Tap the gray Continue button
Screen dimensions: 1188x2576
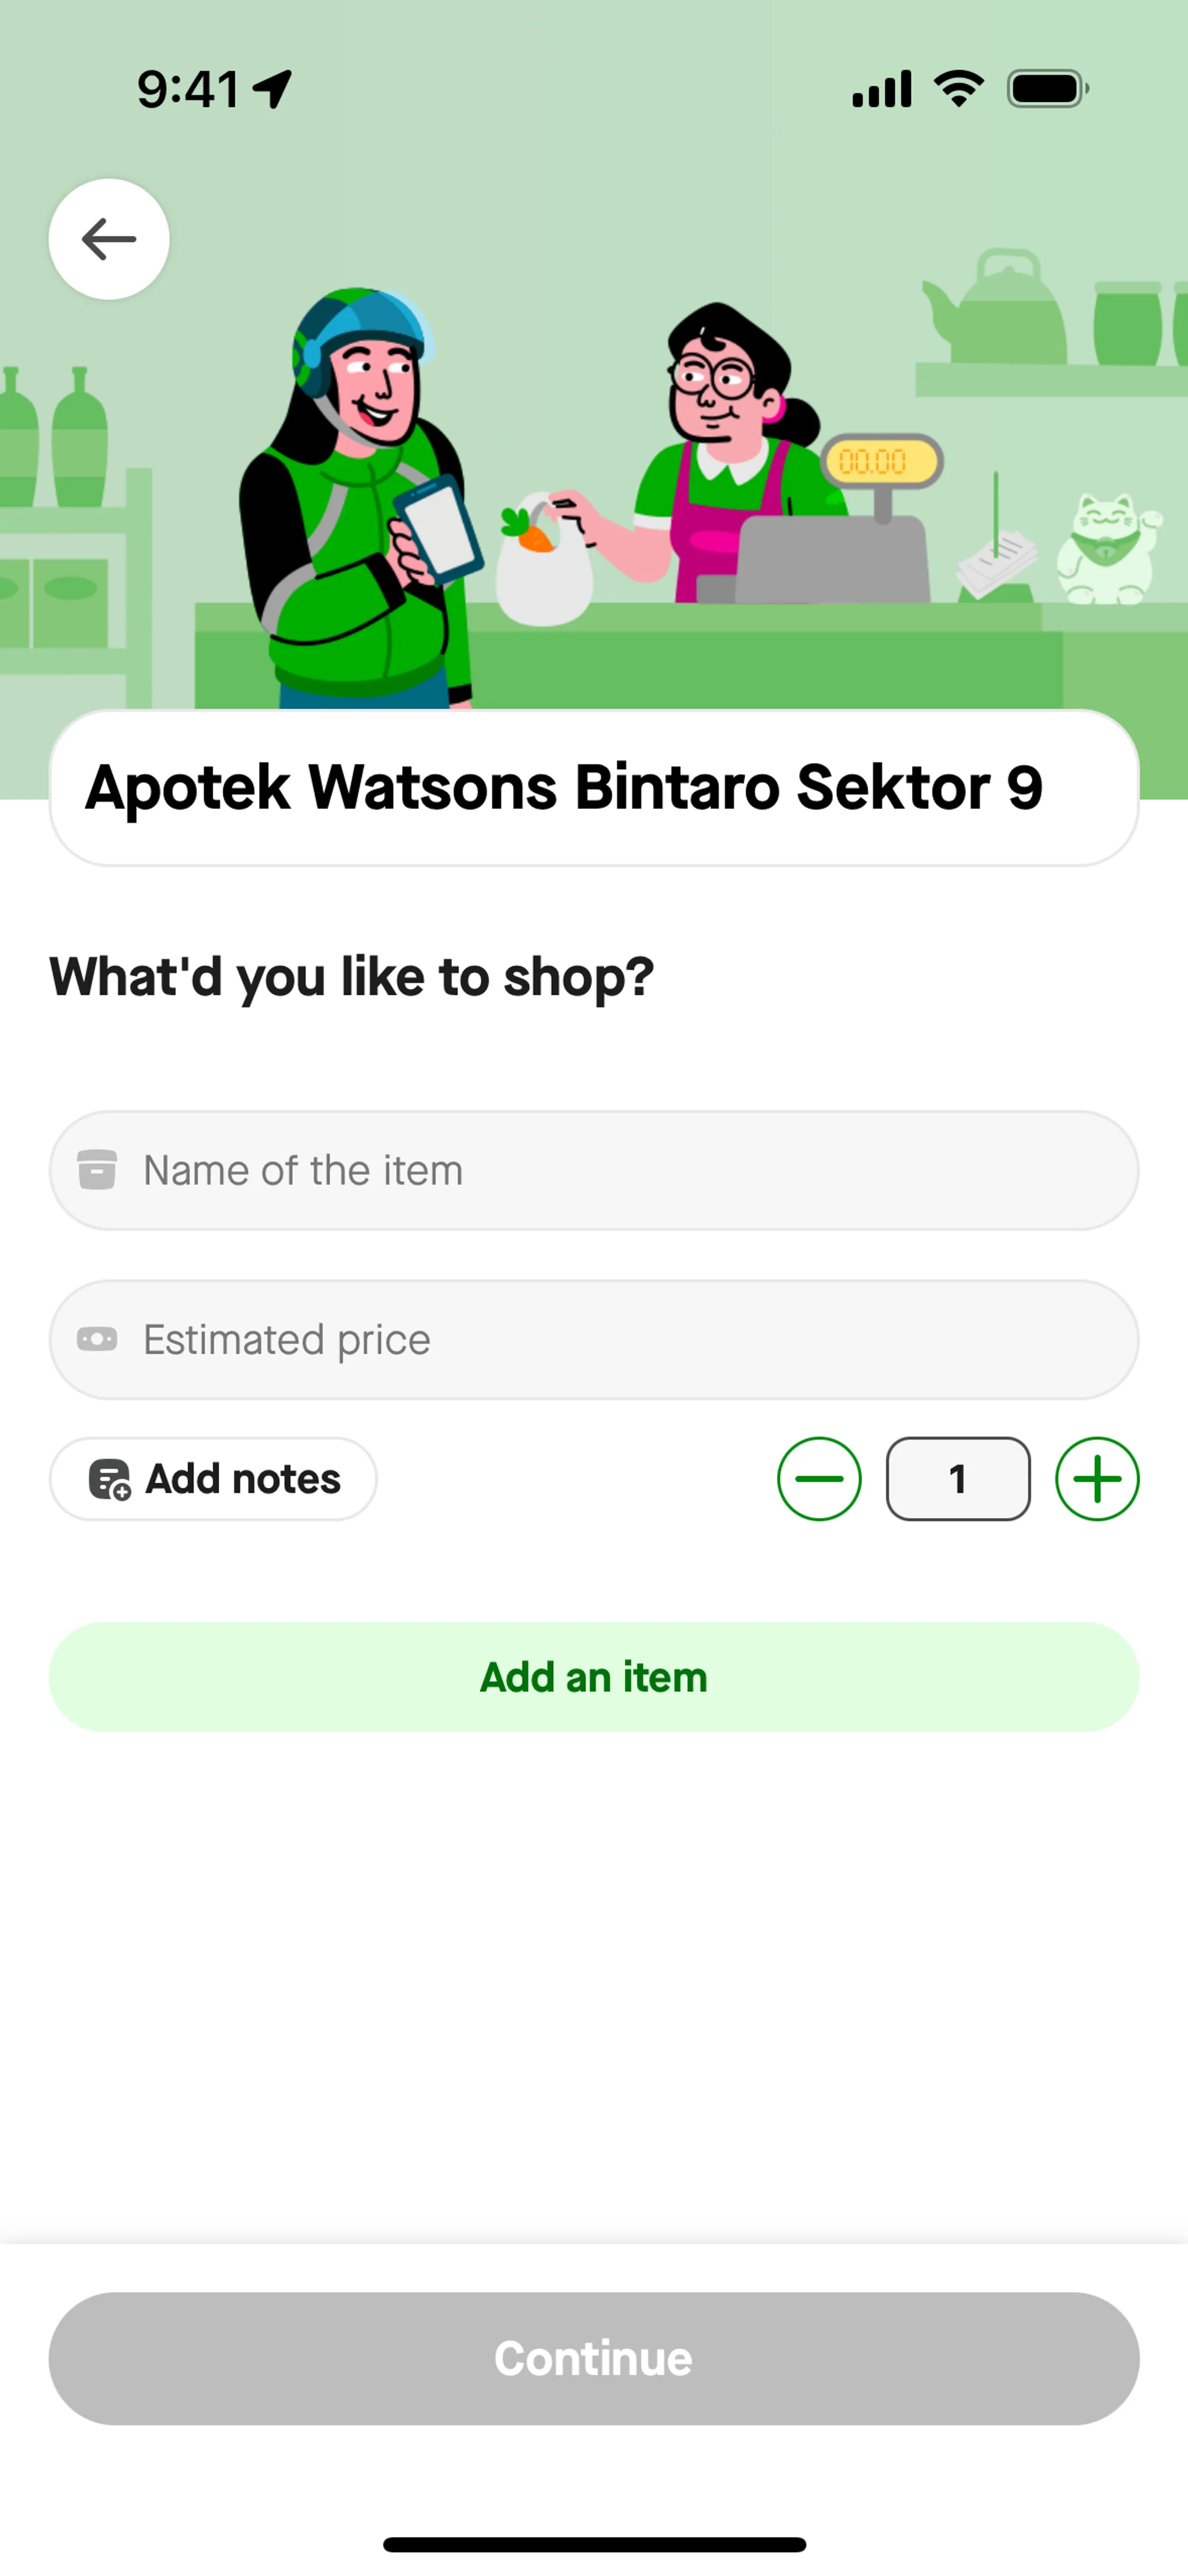594,2358
